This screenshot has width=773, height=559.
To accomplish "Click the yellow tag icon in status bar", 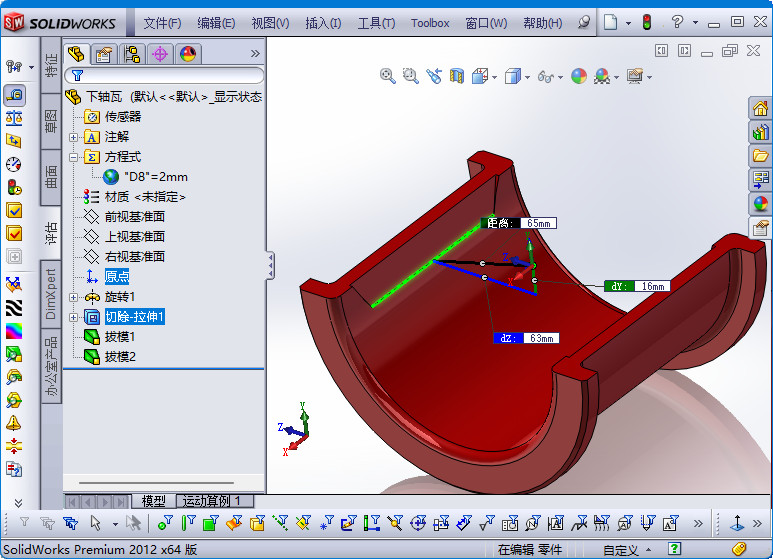I will point(738,549).
